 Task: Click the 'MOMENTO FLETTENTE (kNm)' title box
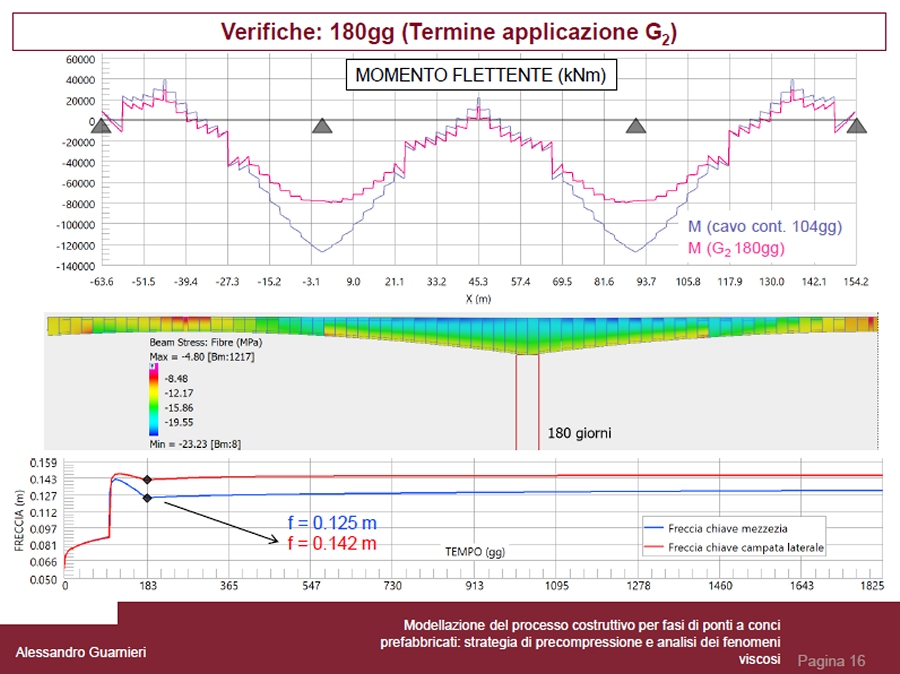[481, 75]
